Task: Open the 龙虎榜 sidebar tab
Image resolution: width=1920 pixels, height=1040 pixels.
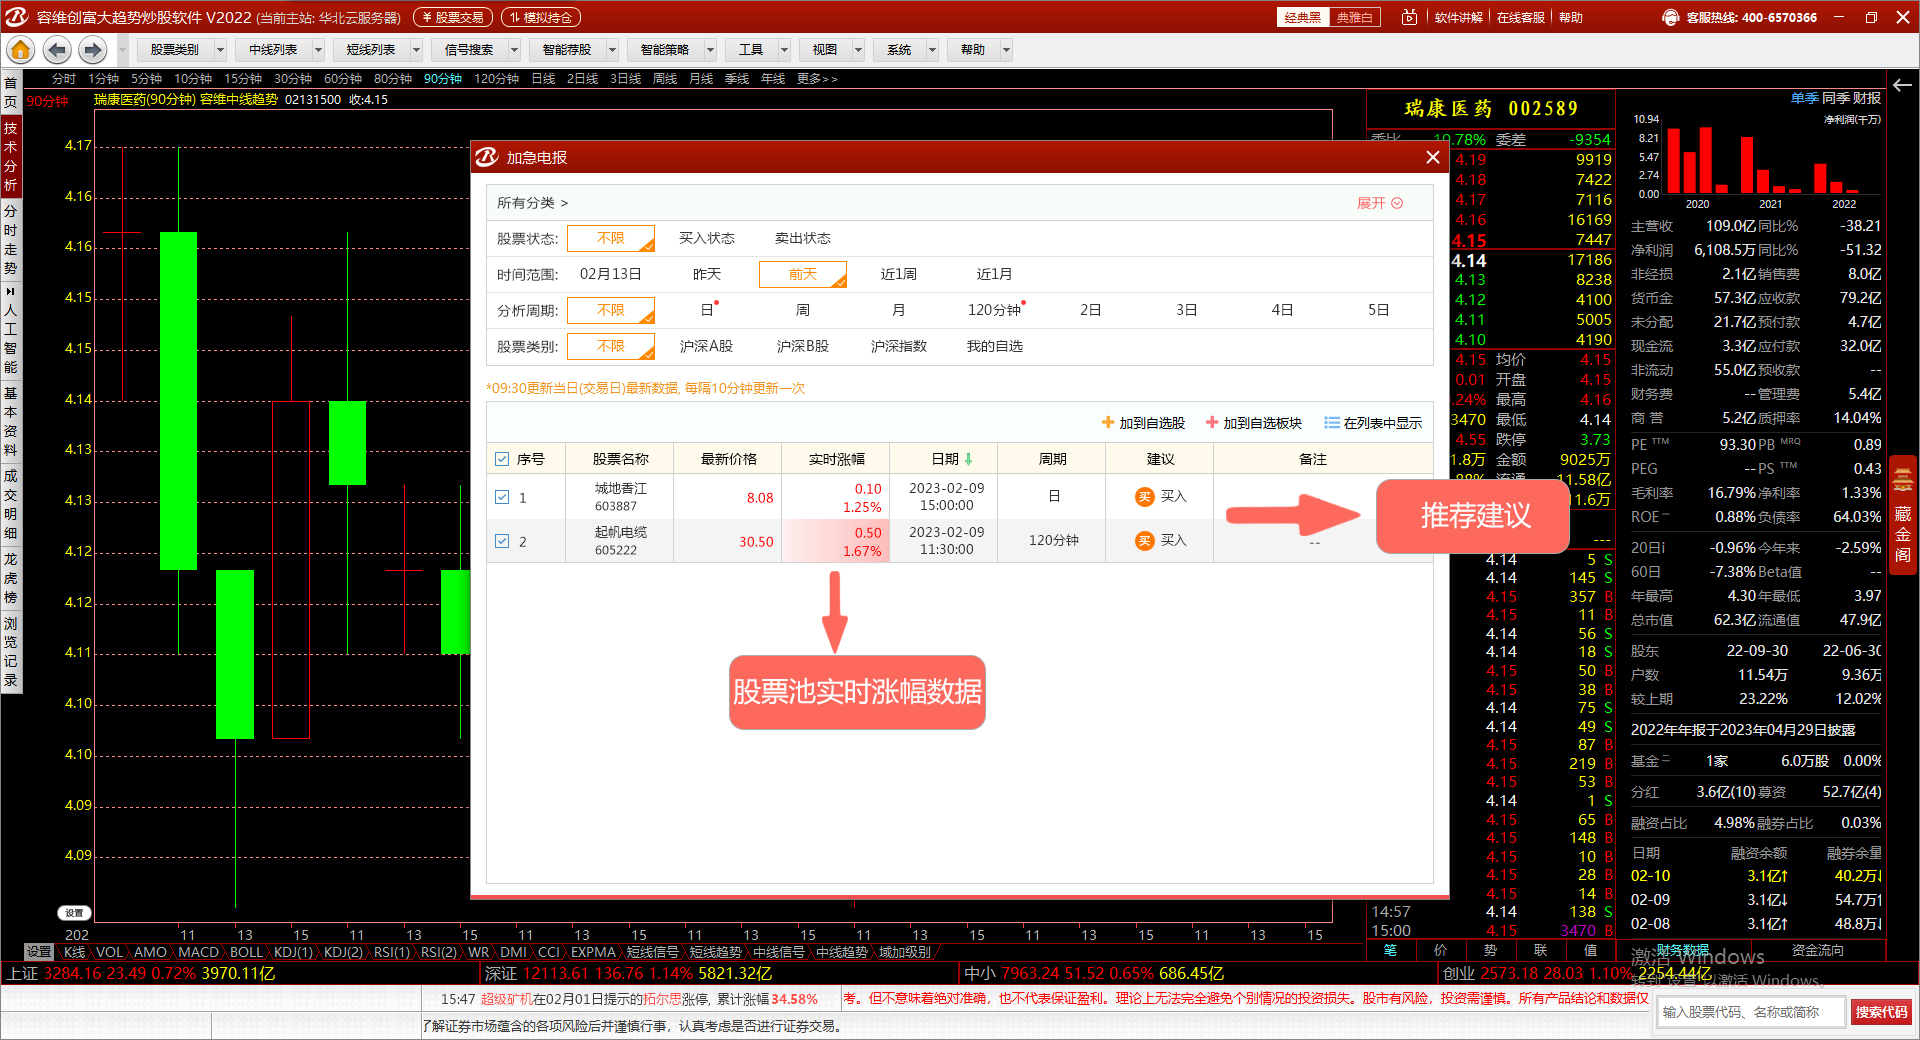Action: (x=10, y=578)
